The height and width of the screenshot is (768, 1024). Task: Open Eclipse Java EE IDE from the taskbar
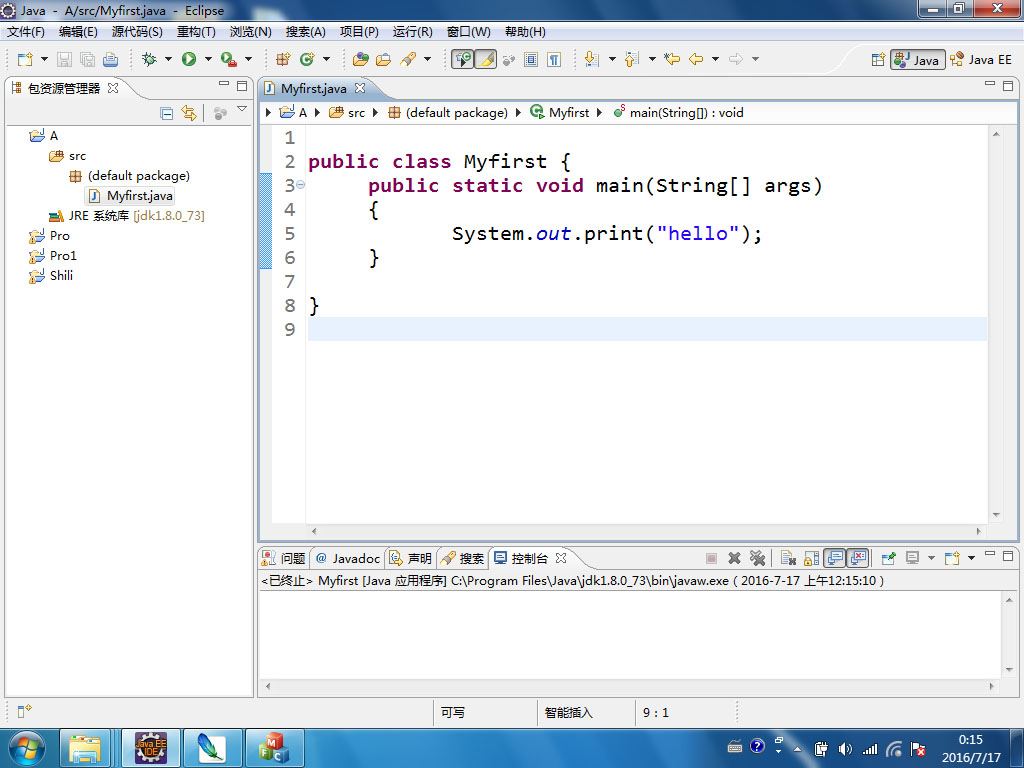151,748
